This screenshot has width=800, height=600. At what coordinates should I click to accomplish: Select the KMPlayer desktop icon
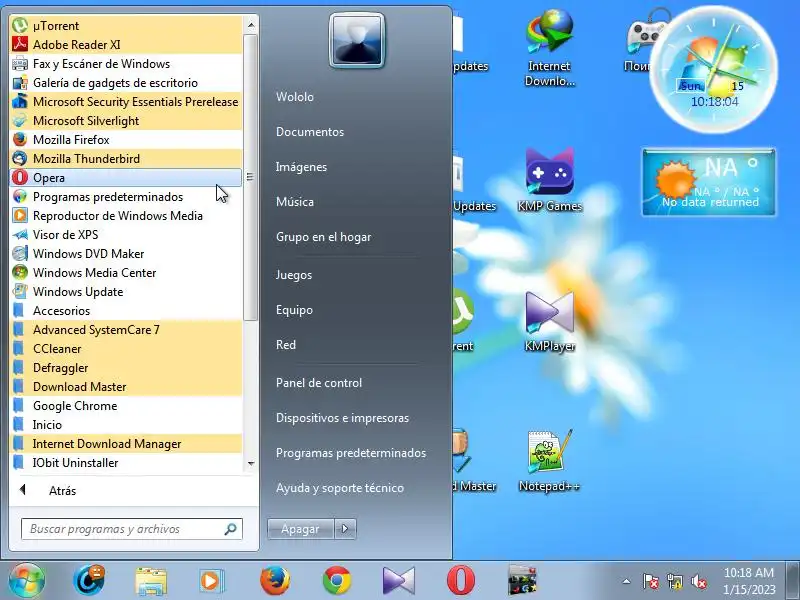coord(549,321)
